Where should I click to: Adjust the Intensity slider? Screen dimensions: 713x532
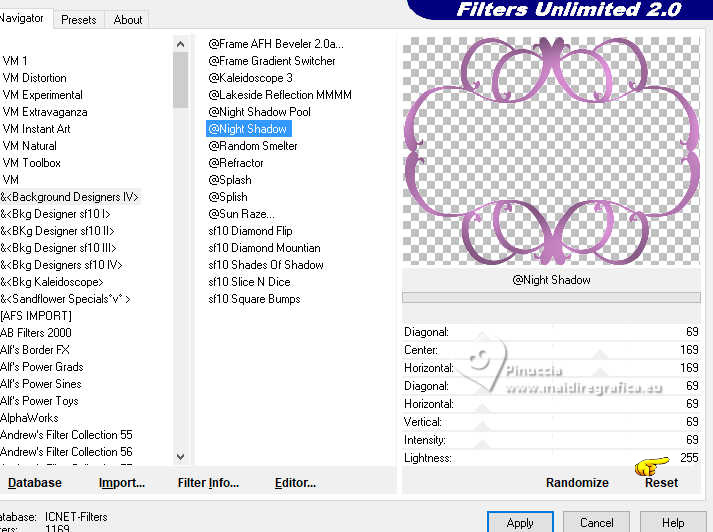tap(551, 440)
